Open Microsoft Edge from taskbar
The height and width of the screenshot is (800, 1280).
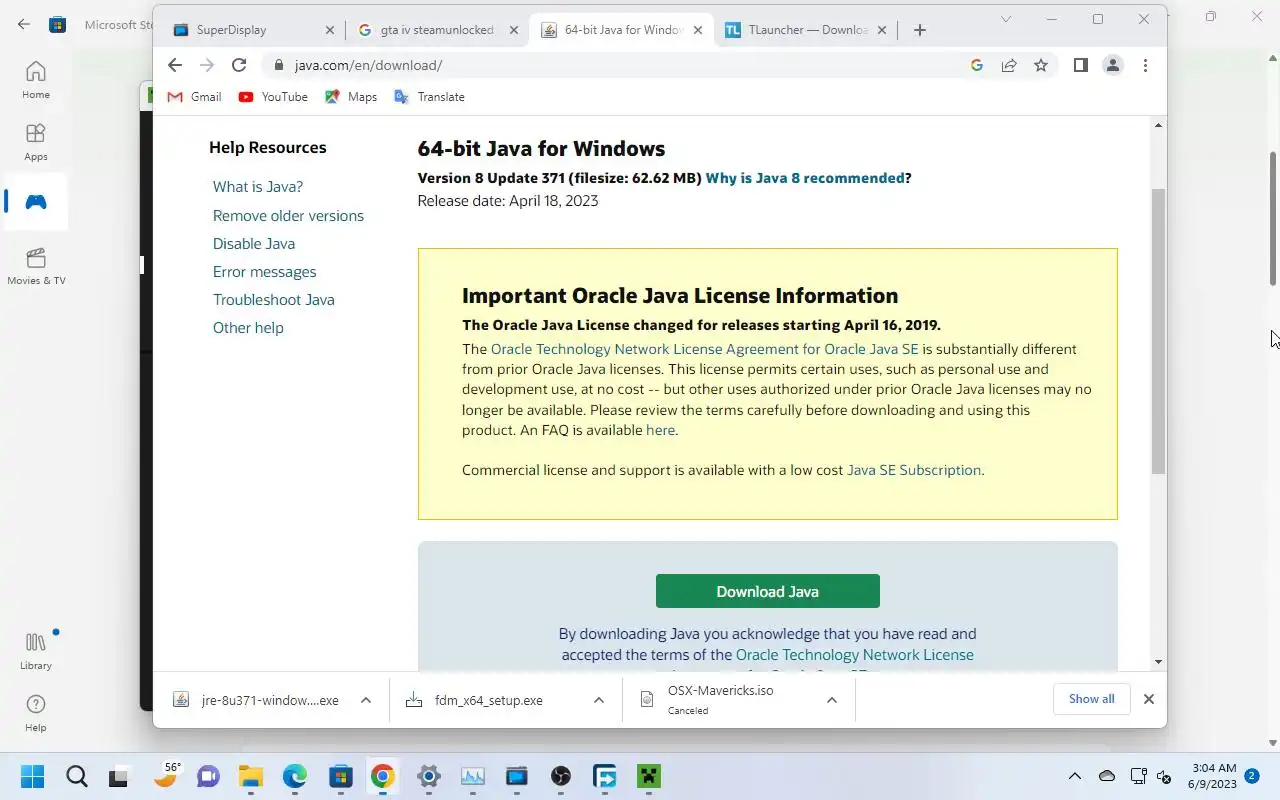click(x=294, y=777)
